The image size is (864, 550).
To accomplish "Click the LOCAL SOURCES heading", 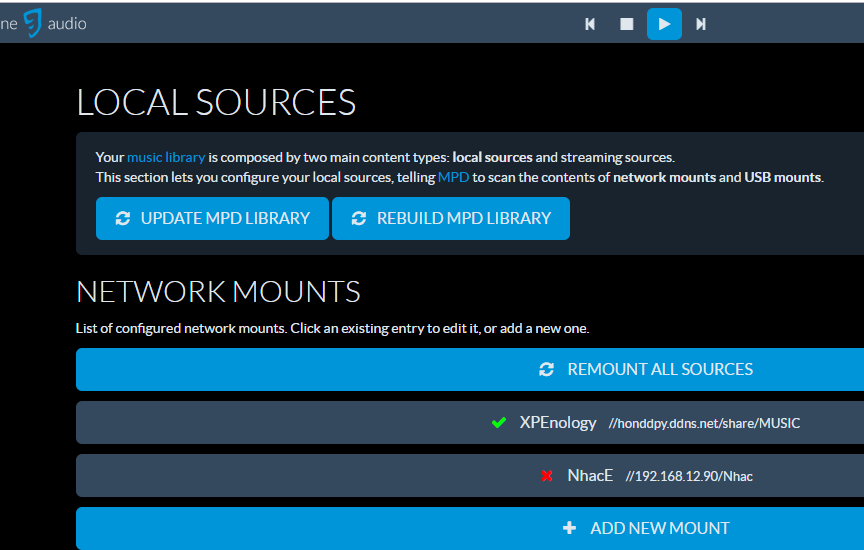I will pos(216,103).
